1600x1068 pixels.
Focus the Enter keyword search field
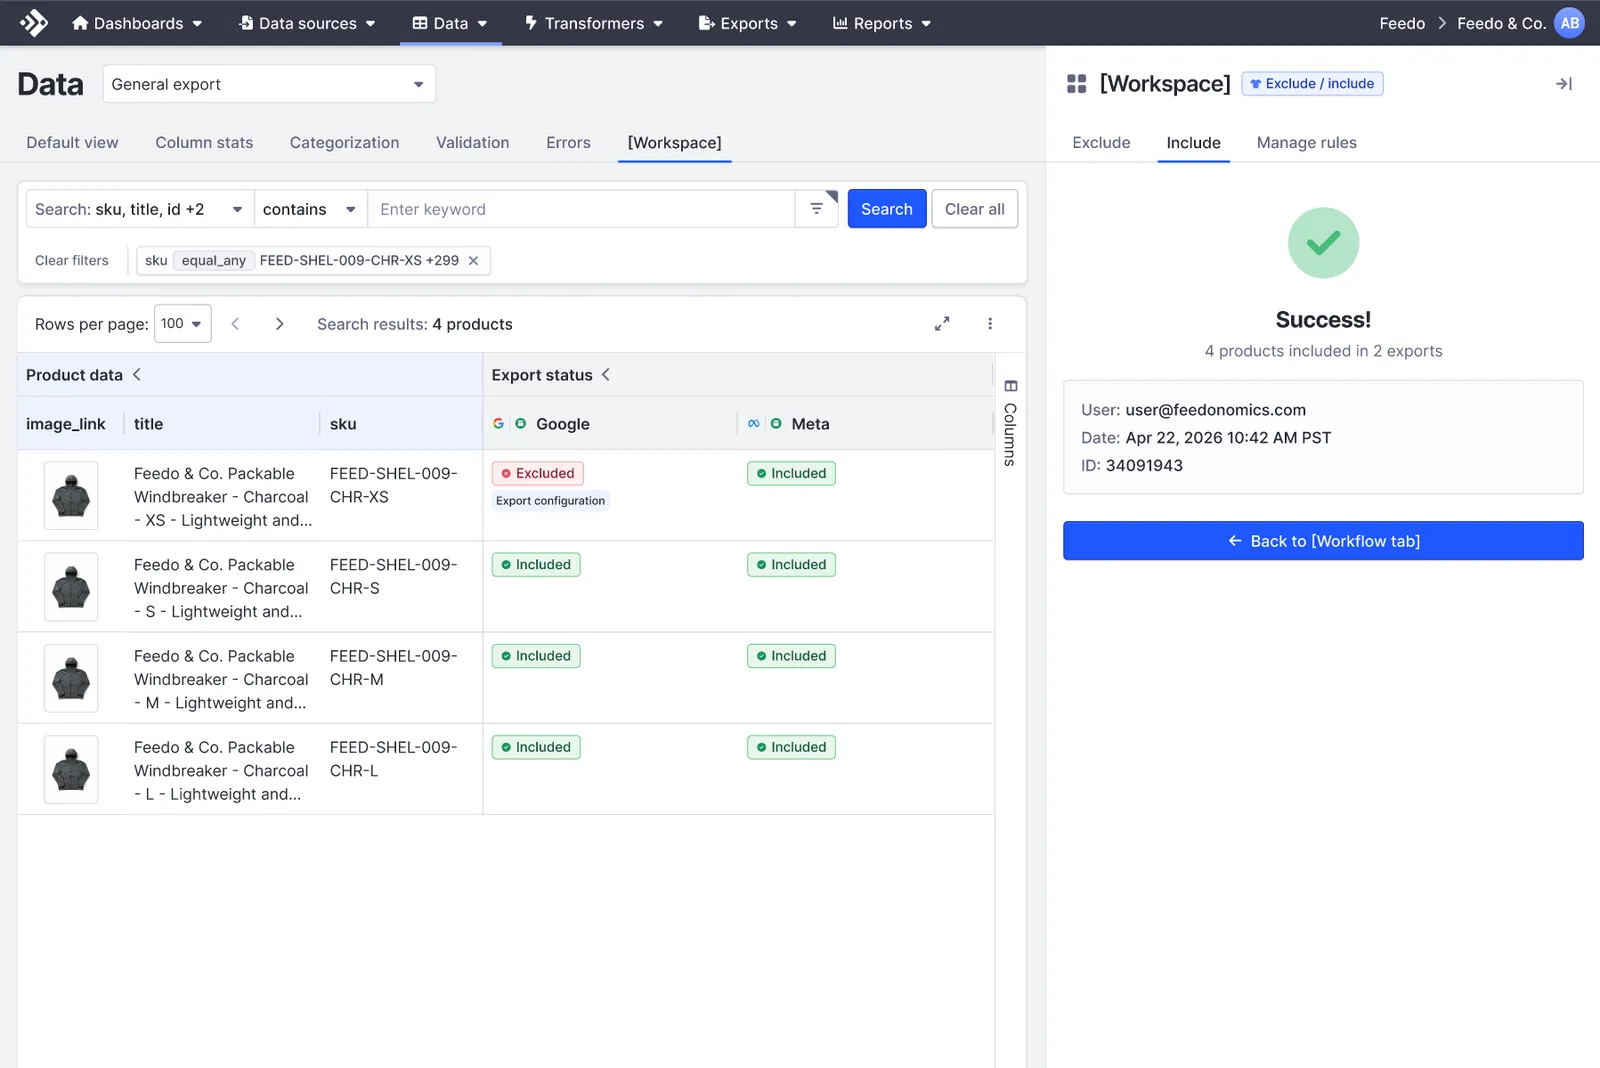pyautogui.click(x=581, y=209)
